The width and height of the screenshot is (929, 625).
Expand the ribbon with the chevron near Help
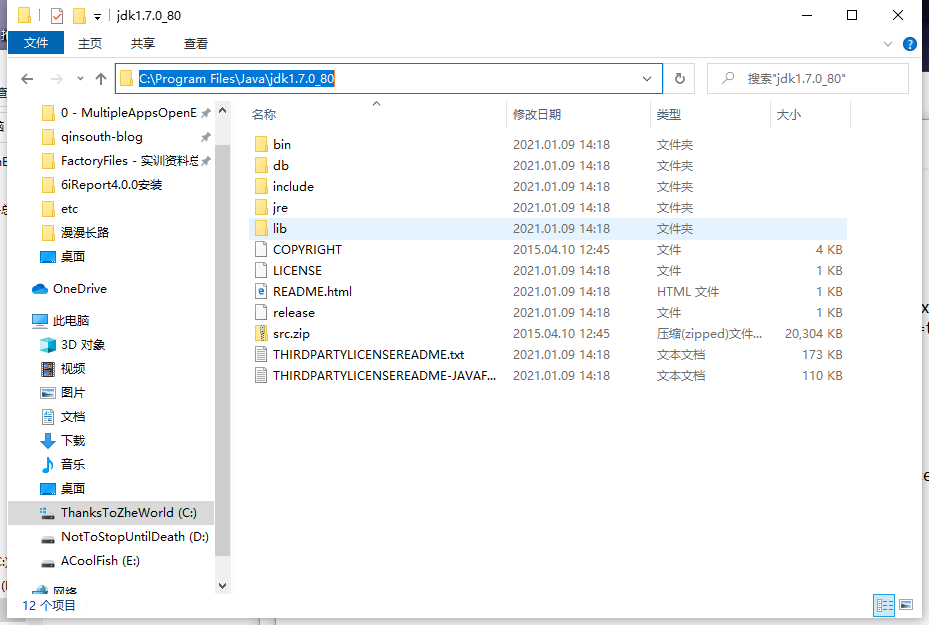tap(886, 43)
